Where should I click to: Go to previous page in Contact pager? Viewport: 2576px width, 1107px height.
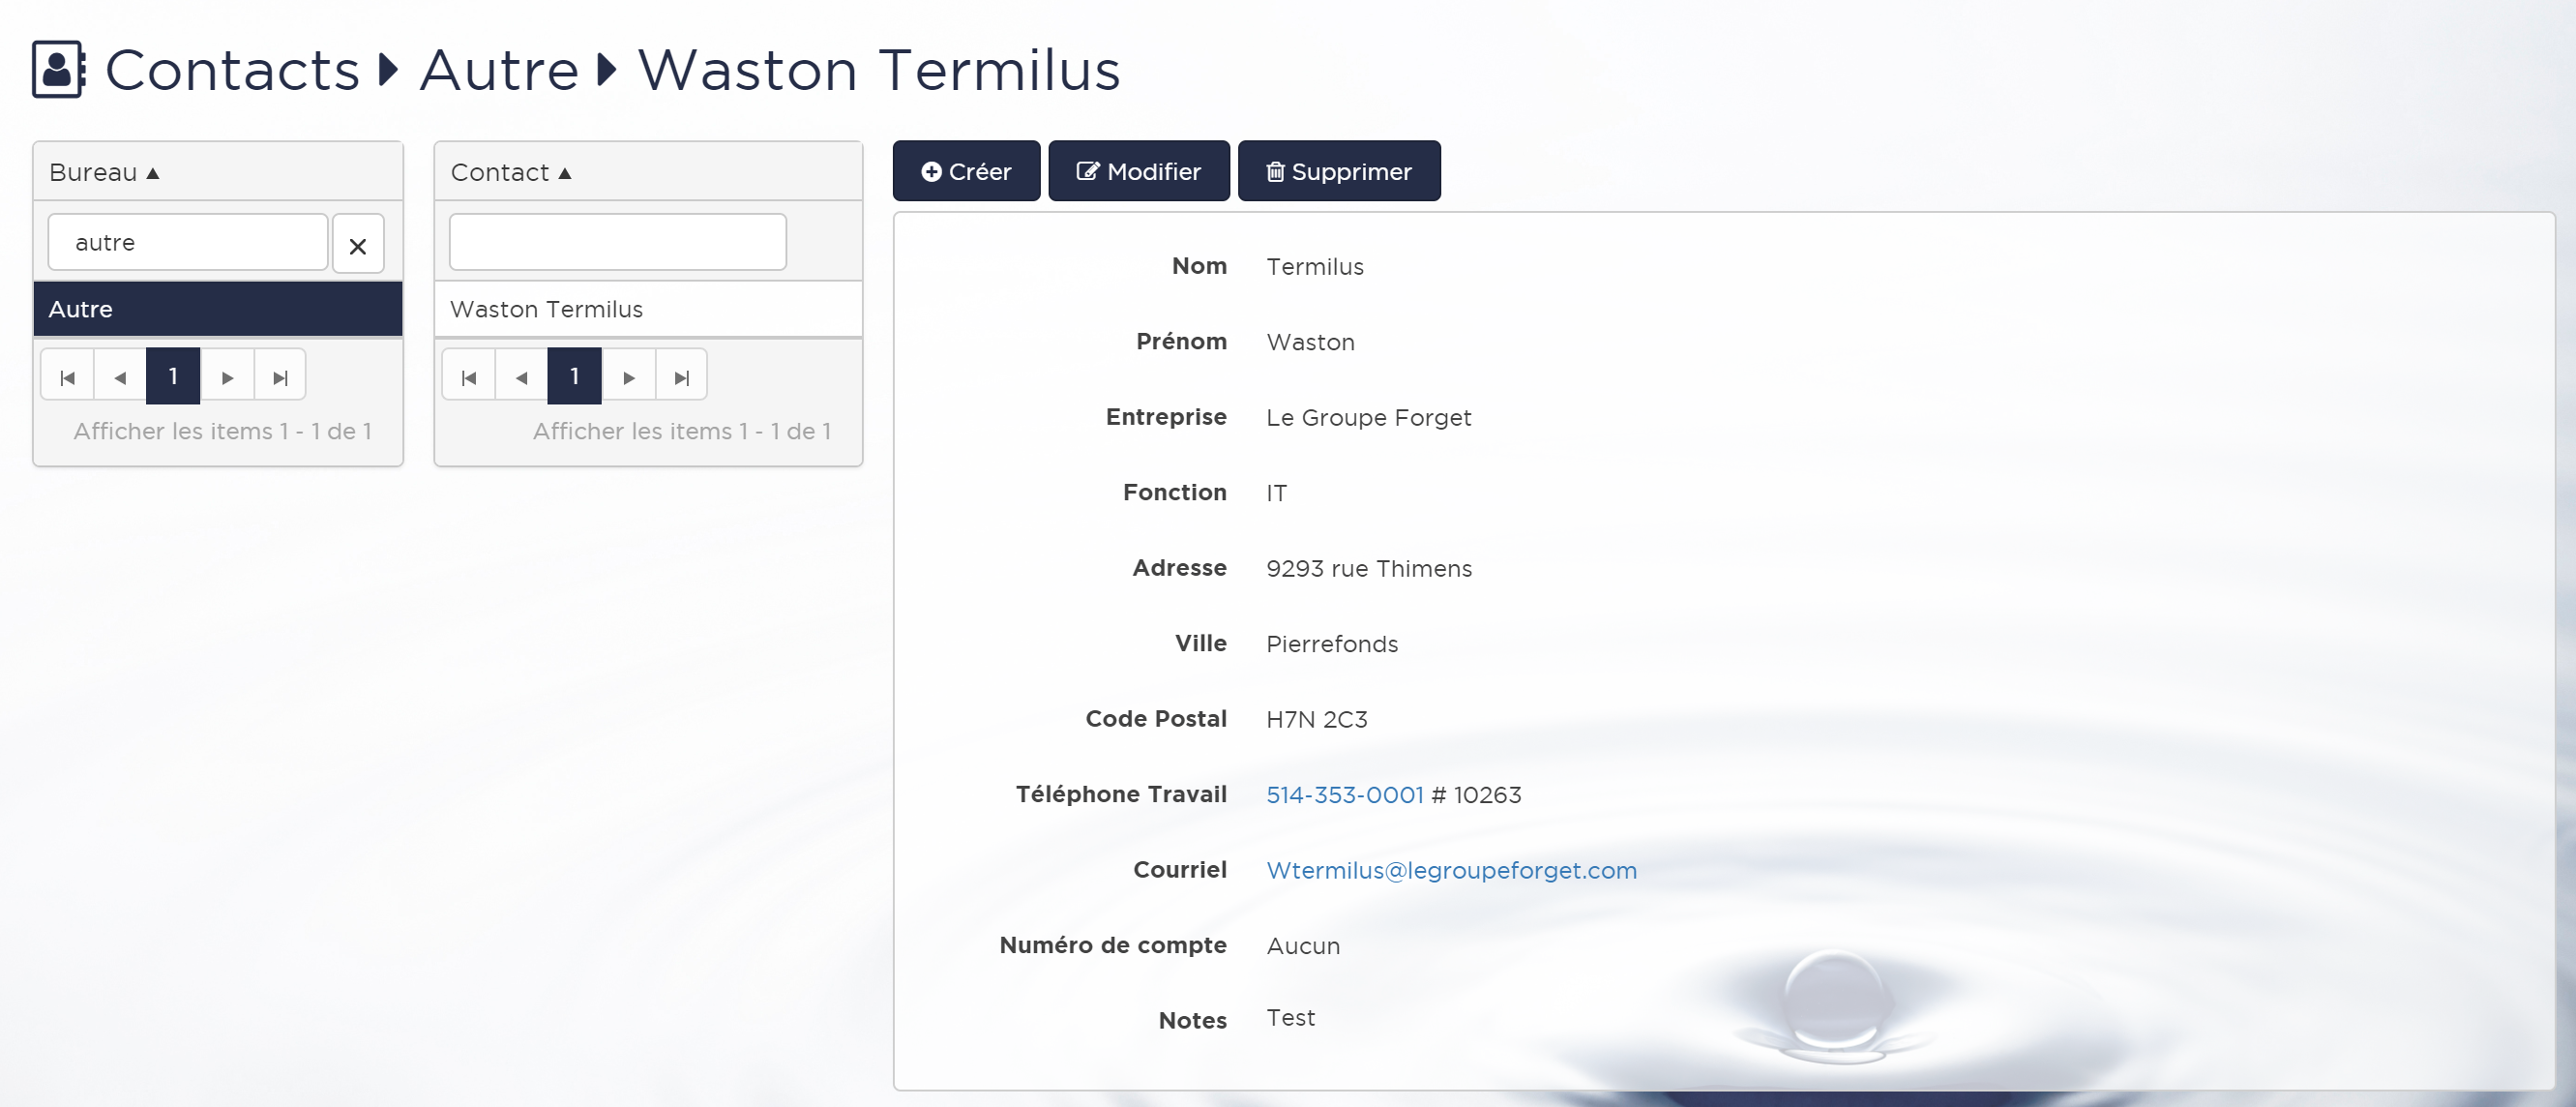[521, 377]
